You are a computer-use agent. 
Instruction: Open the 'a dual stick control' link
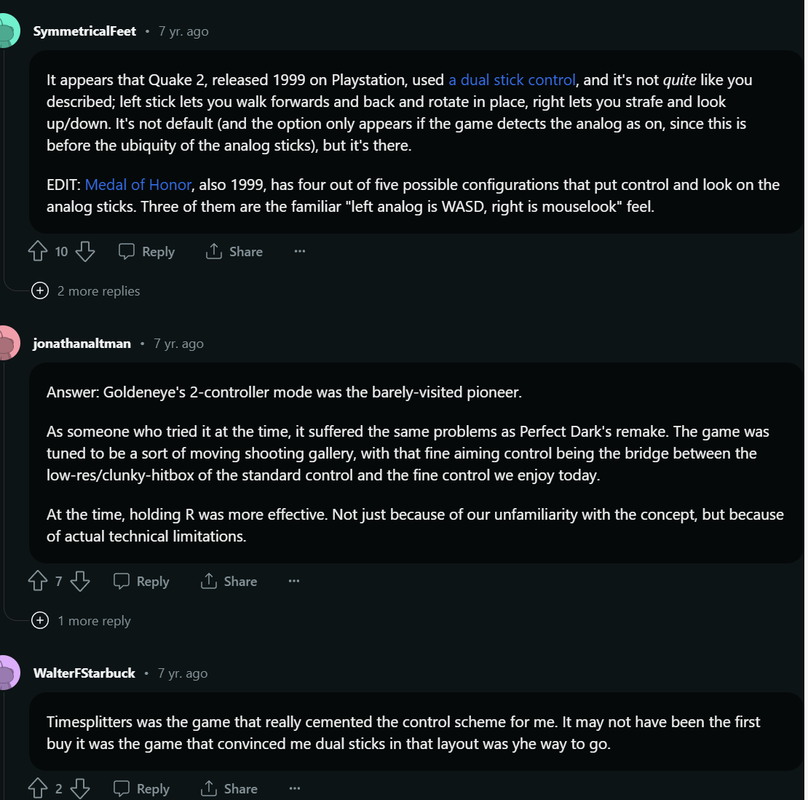[512, 80]
